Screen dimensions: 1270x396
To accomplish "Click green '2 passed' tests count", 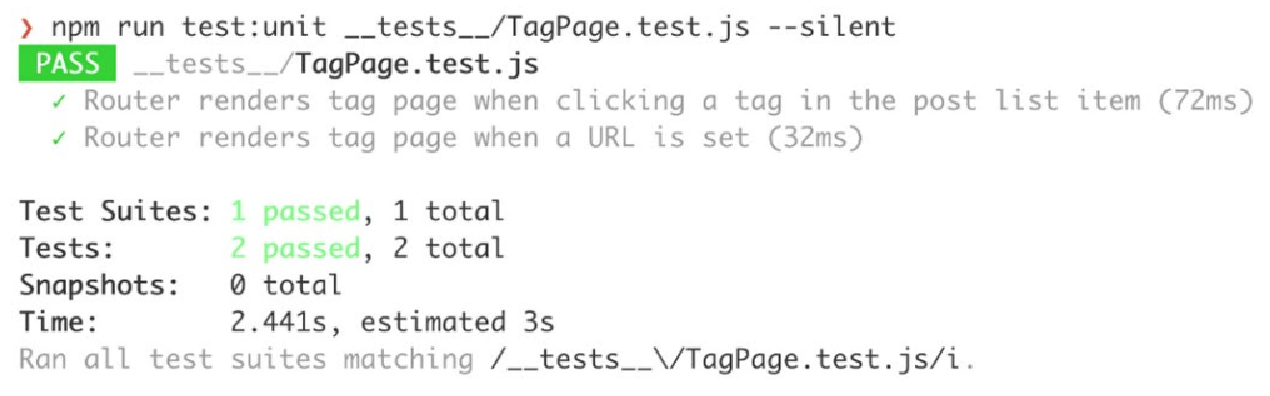I will coord(294,247).
